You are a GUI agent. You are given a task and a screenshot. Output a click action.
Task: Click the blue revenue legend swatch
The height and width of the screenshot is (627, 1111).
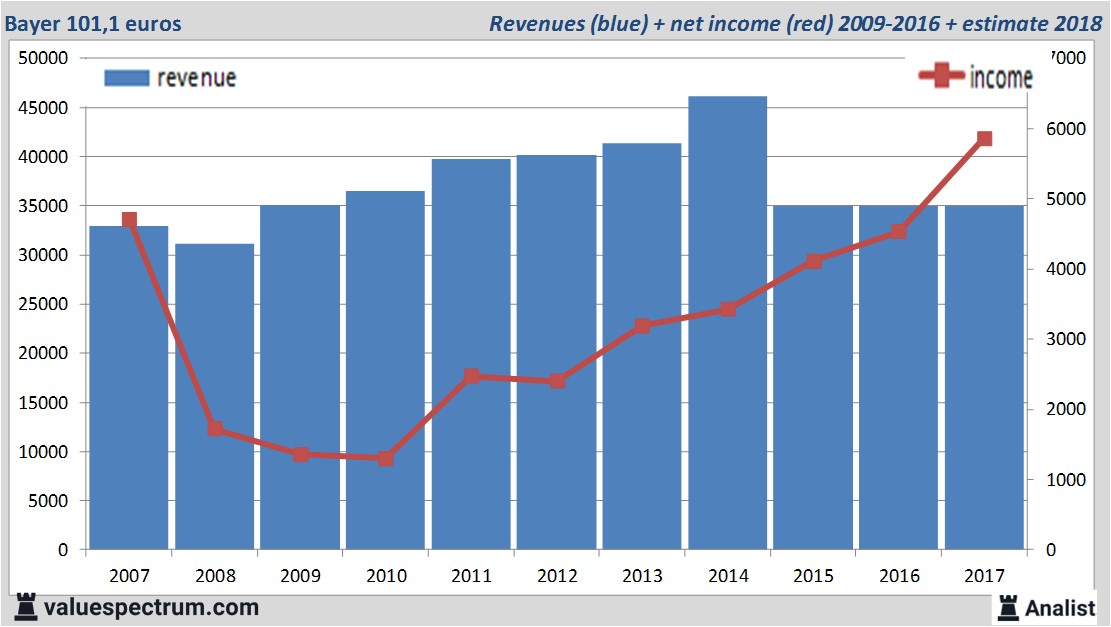pos(127,78)
